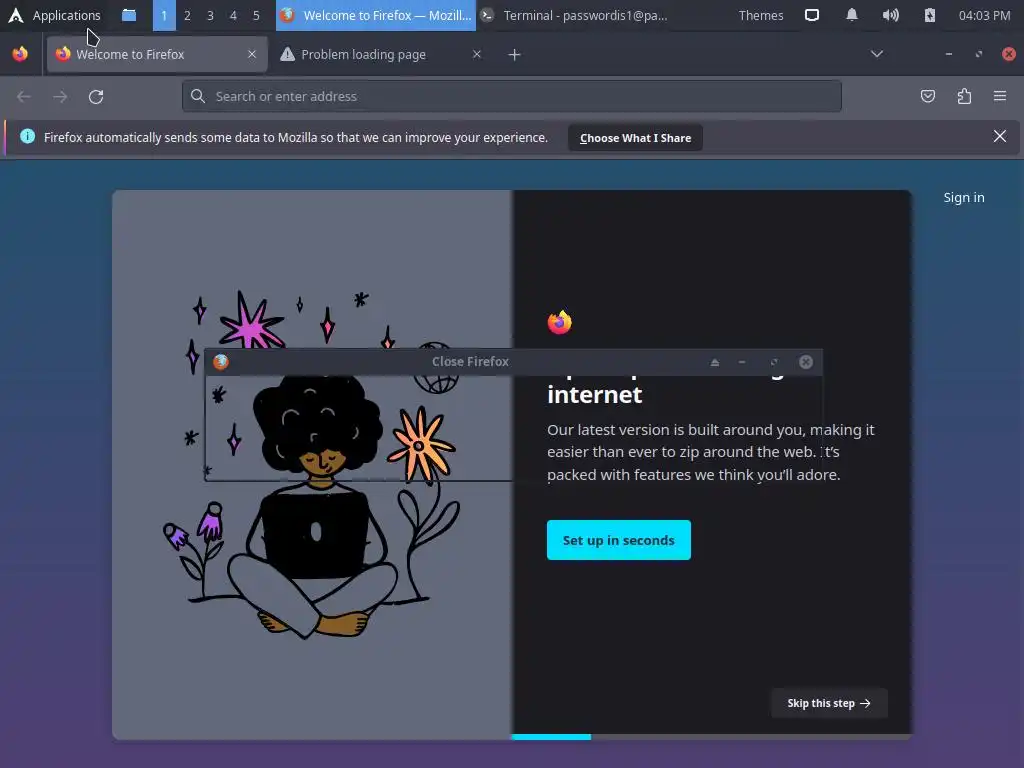Click the onboarding progress bar
Image resolution: width=1024 pixels, height=768 pixels.
(711, 737)
